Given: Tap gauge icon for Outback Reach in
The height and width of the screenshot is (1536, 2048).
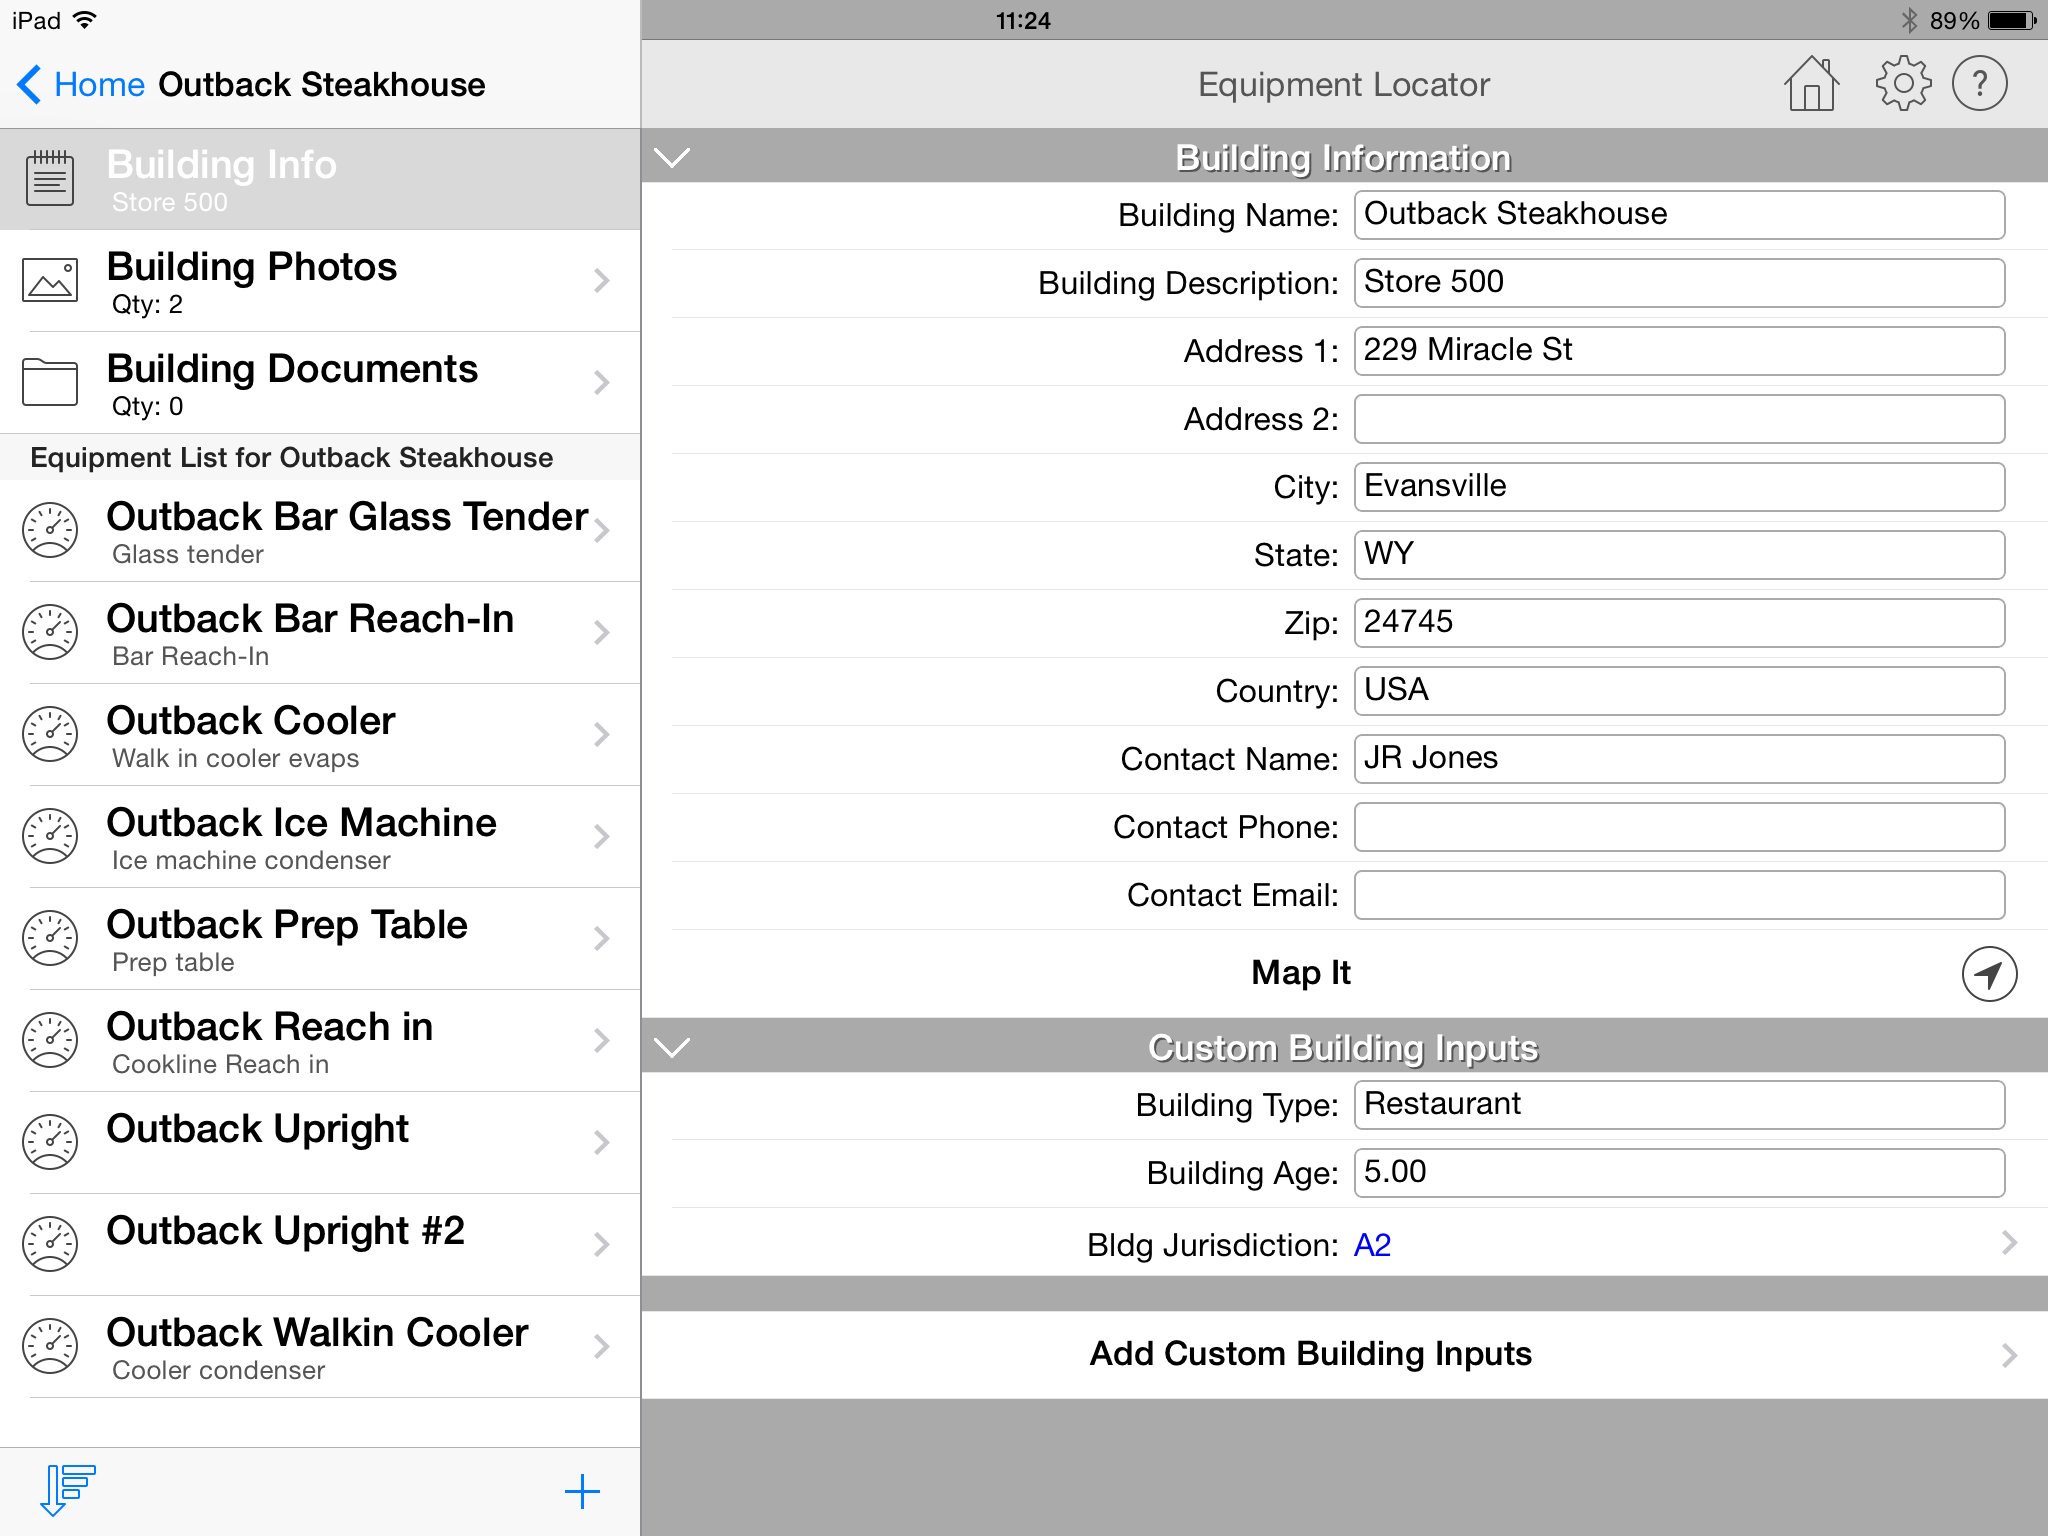Looking at the screenshot, I should coord(50,1041).
